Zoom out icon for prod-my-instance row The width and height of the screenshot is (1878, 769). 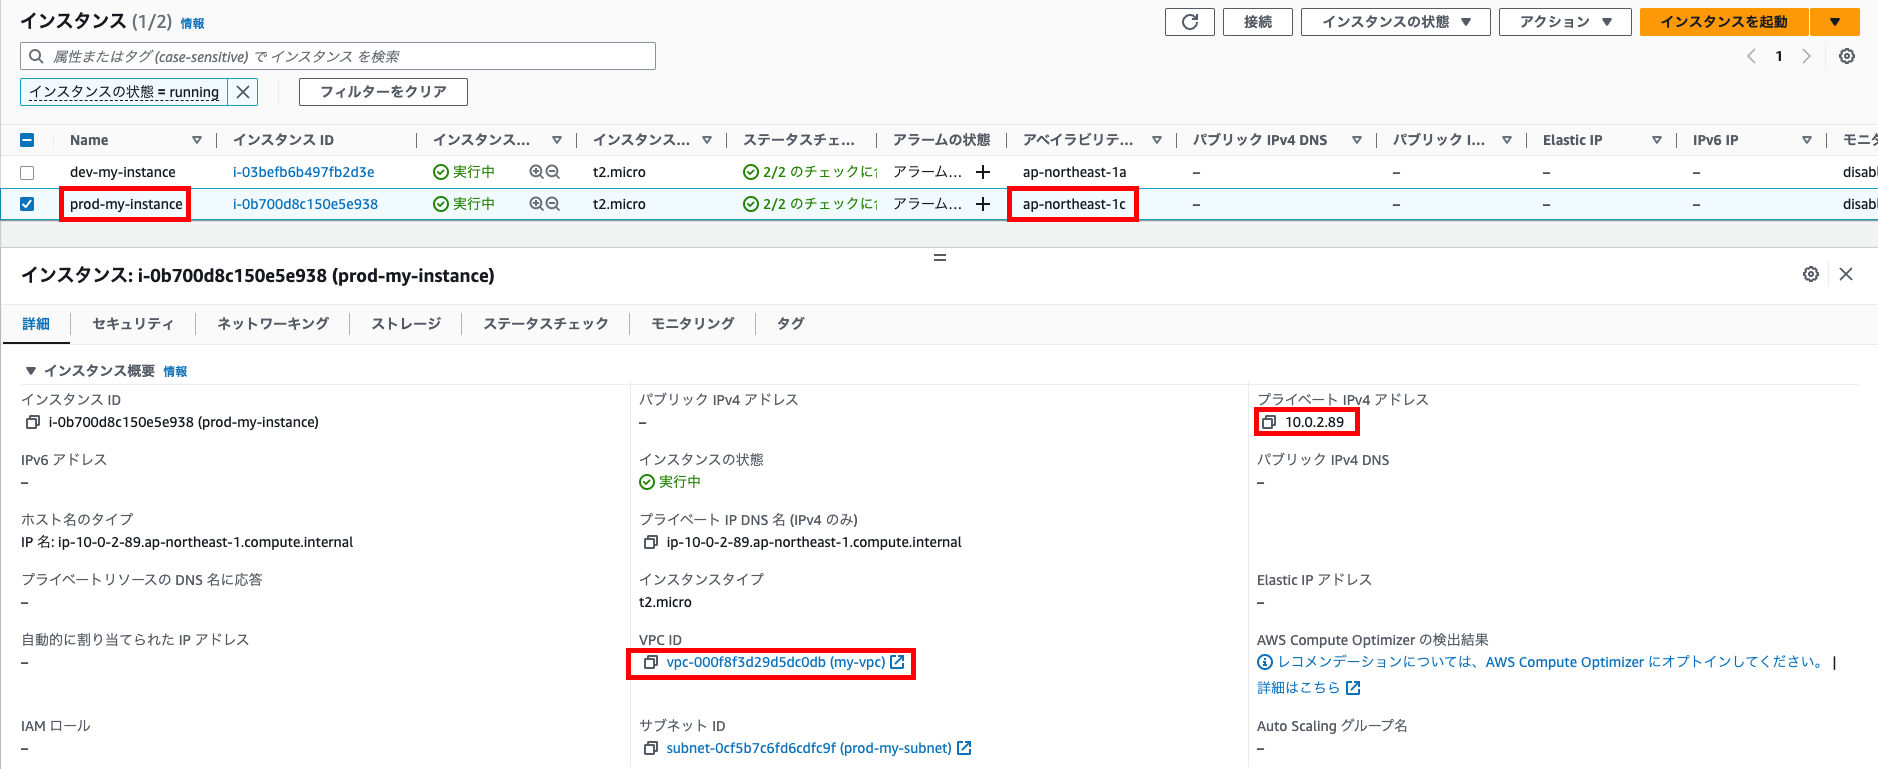553,204
